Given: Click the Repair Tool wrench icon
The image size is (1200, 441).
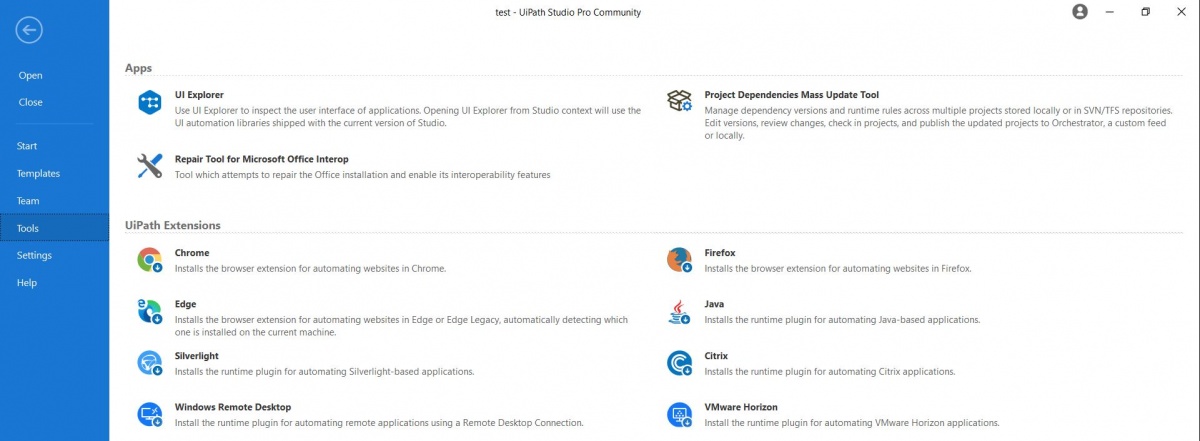Looking at the screenshot, I should [150, 166].
